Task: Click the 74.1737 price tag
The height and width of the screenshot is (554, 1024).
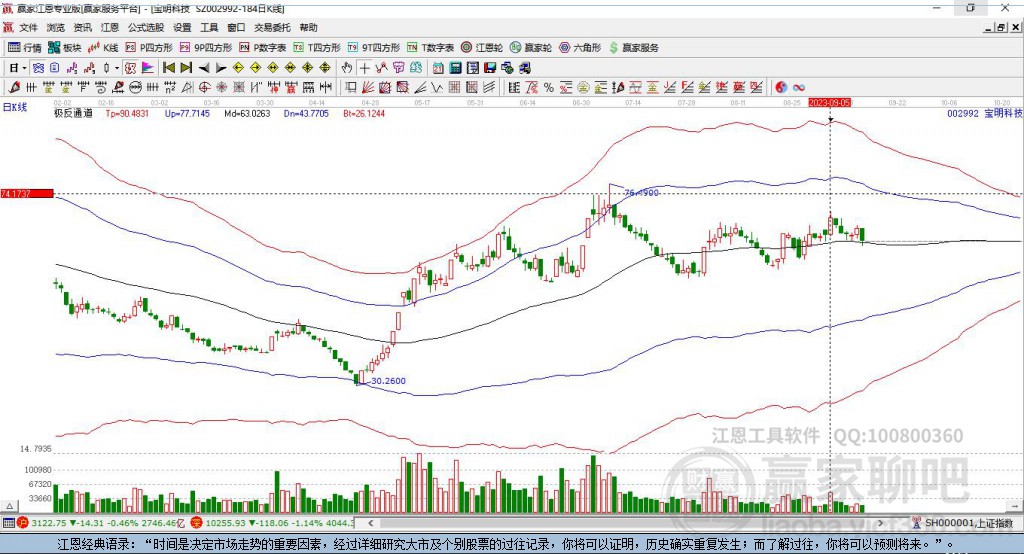Action: tap(27, 193)
